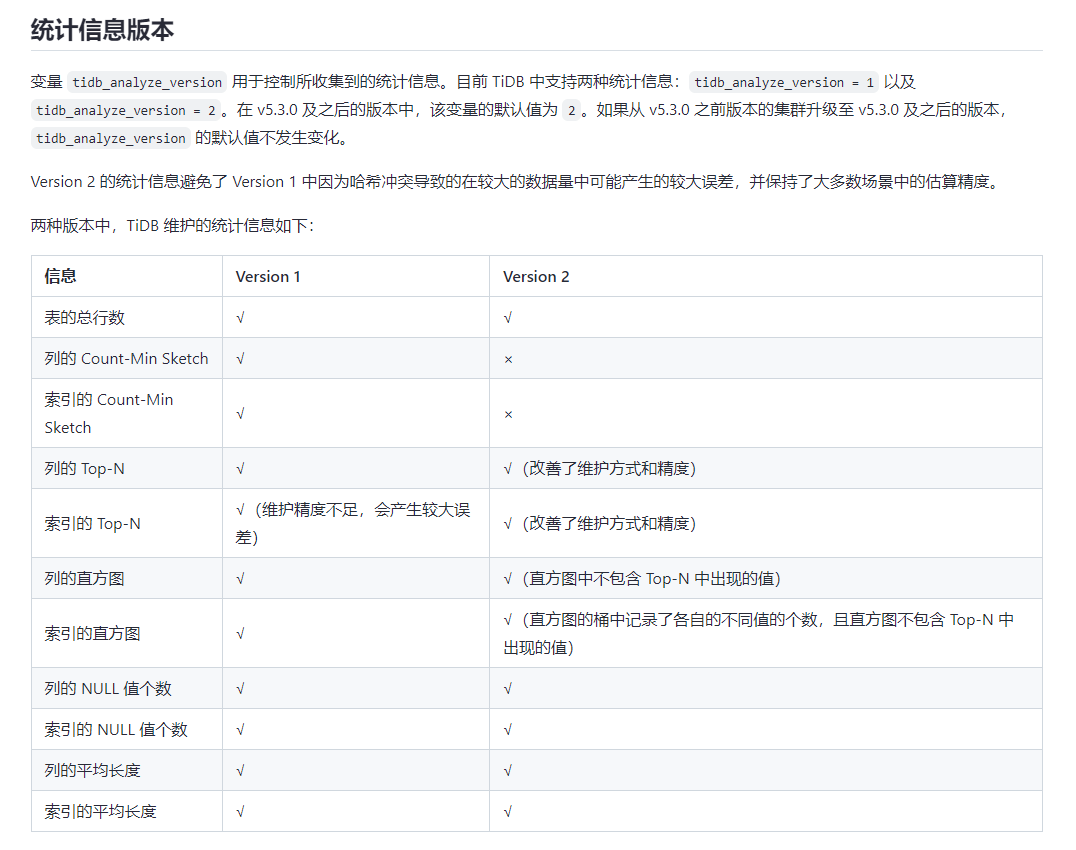Click table header 信息
Screen dimensions: 1076x850
coord(60,276)
